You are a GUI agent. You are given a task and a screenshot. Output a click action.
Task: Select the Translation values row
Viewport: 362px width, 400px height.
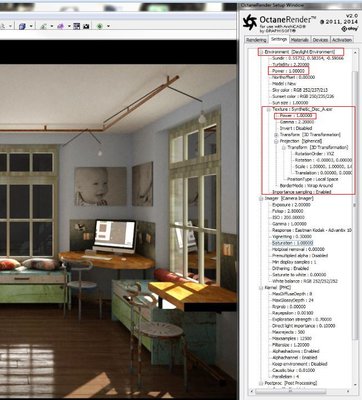323,173
